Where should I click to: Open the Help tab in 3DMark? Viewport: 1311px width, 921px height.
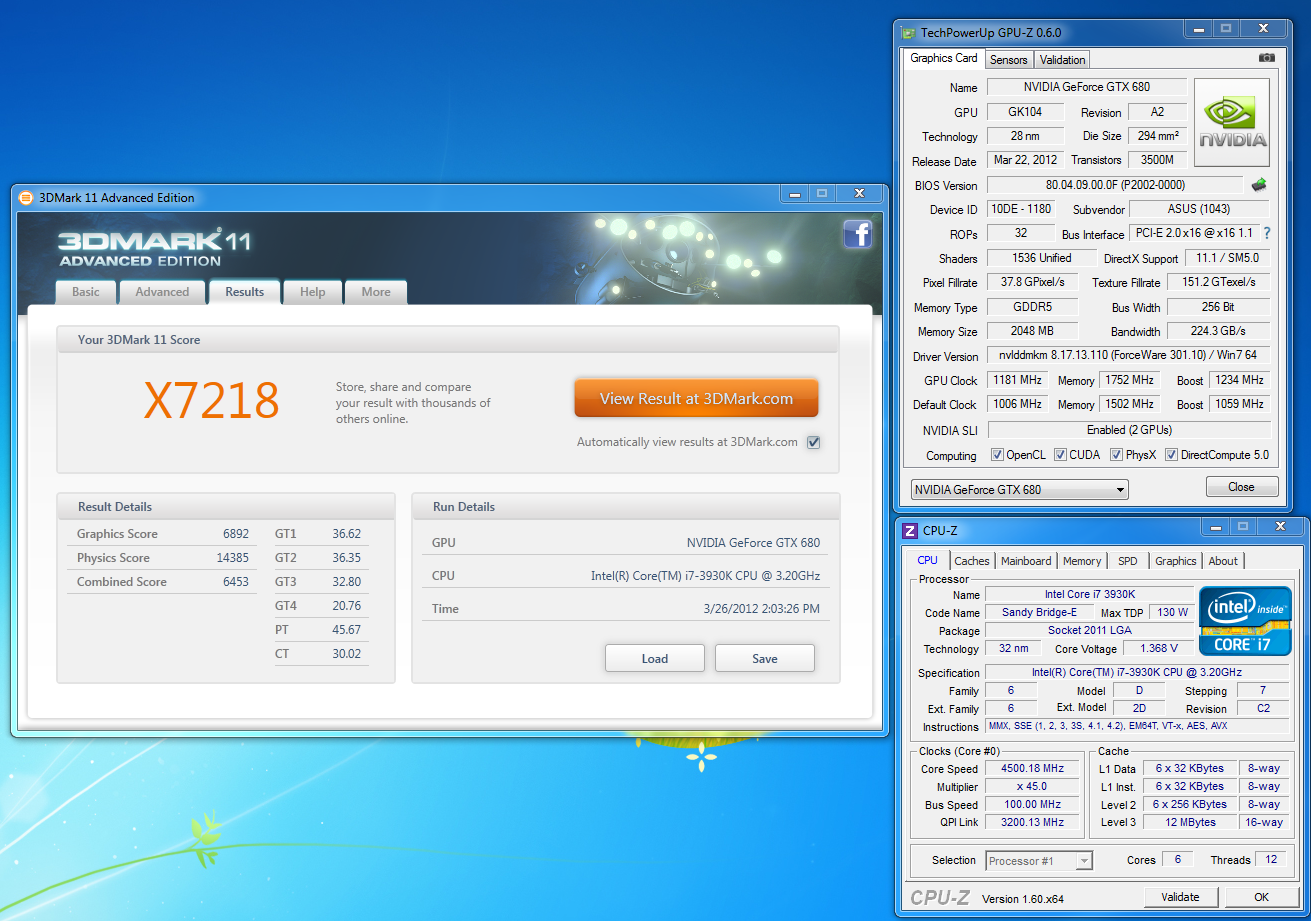[313, 292]
